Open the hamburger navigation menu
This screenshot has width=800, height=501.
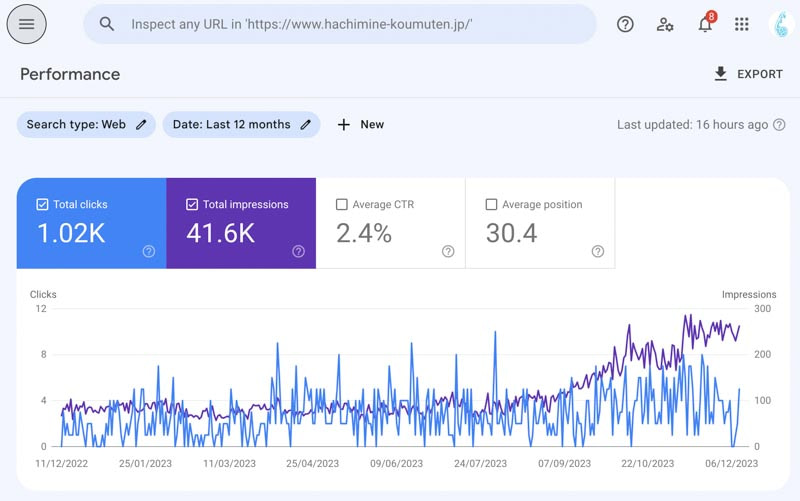(27, 24)
